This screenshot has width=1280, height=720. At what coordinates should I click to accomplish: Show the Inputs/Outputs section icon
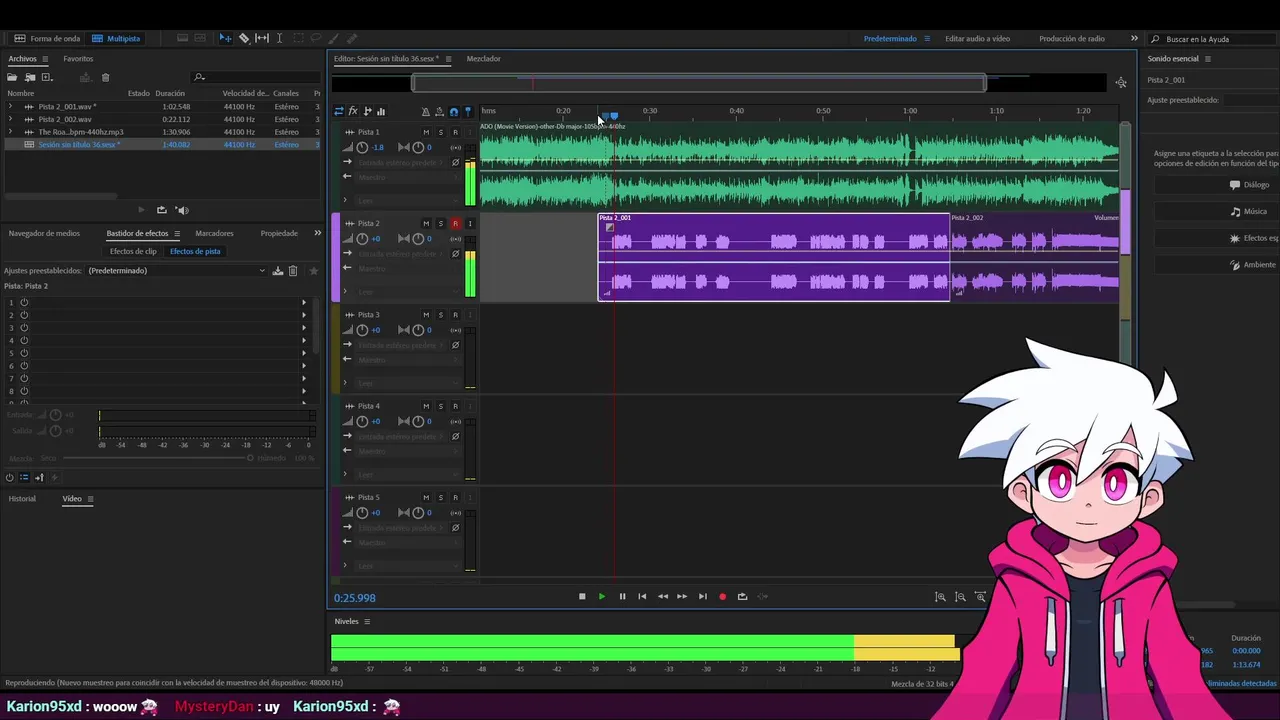point(338,111)
